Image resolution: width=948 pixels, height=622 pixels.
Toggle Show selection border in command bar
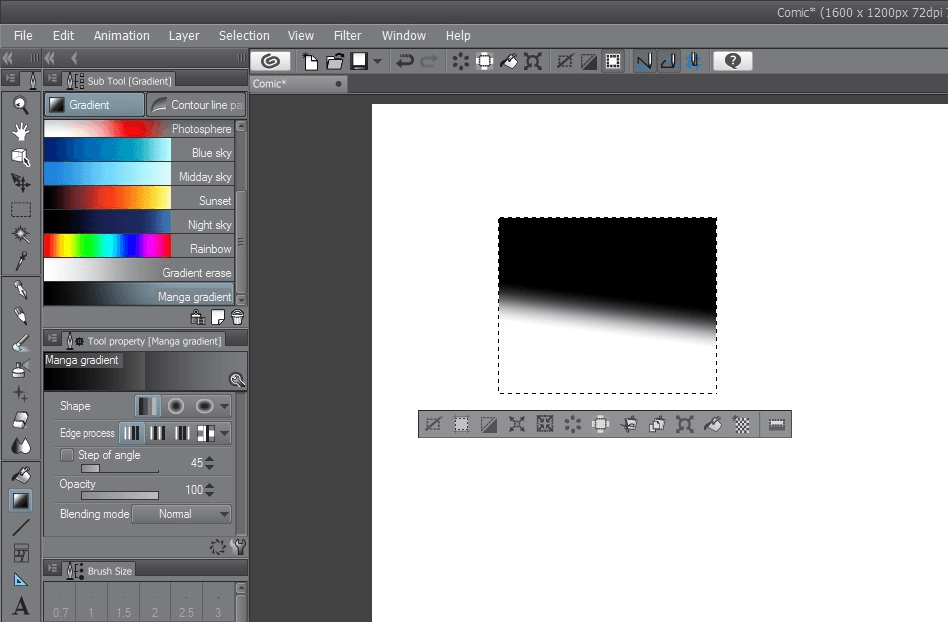[613, 61]
